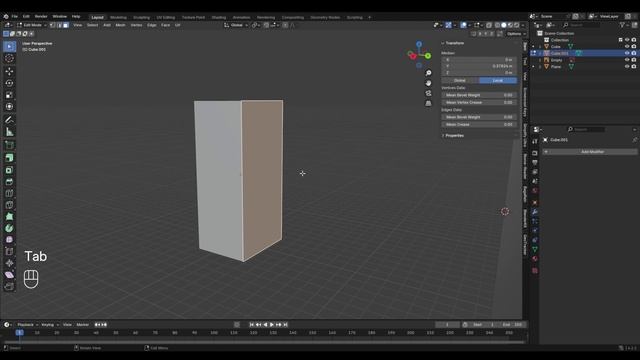
Task: Play the animation
Action: coord(272,325)
